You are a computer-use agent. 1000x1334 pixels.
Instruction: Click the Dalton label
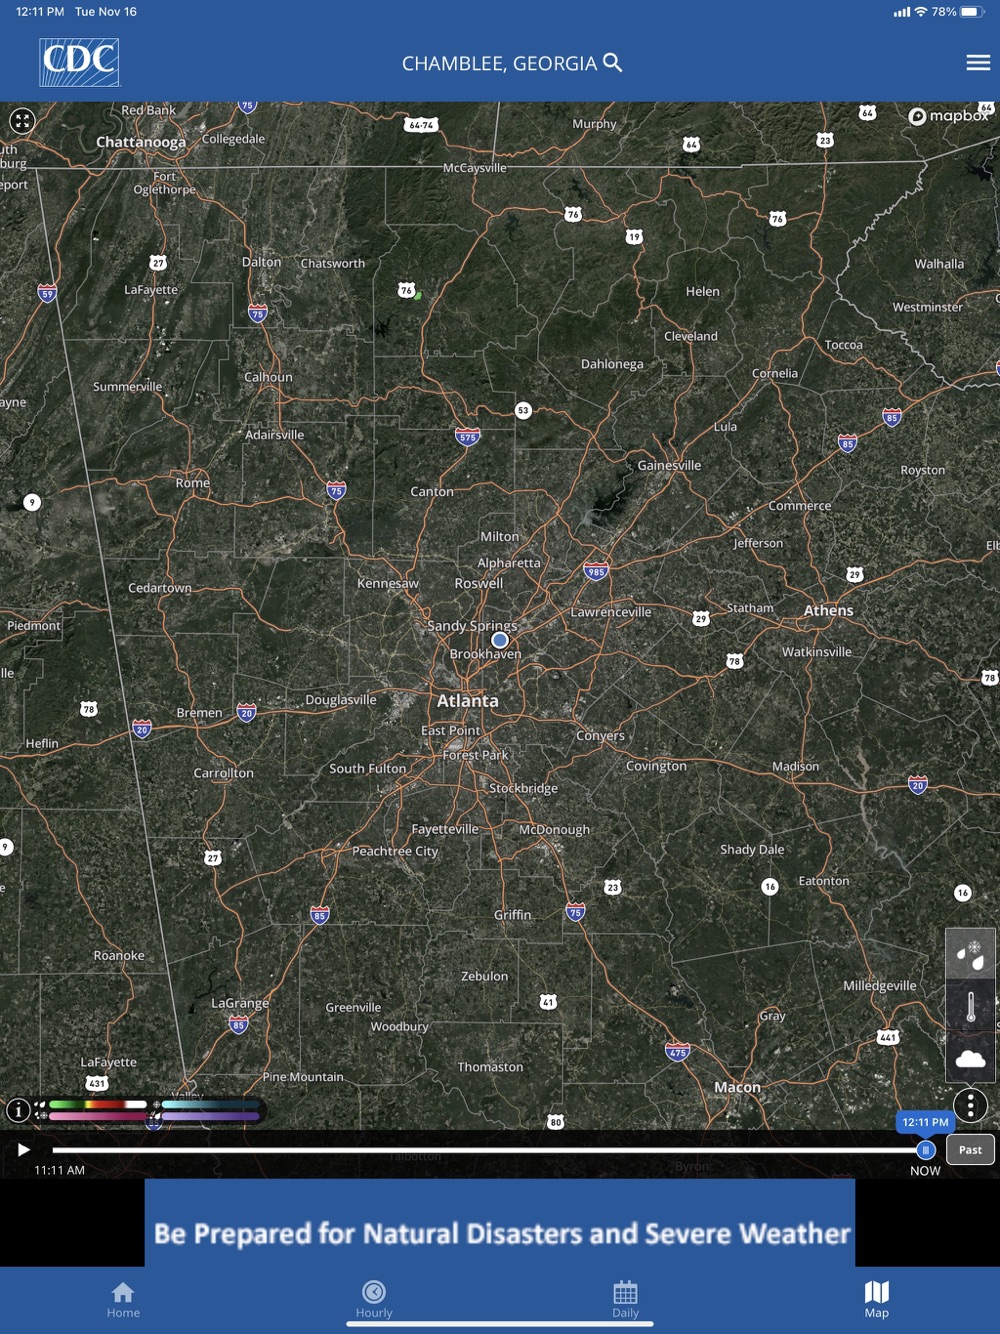pyautogui.click(x=262, y=262)
